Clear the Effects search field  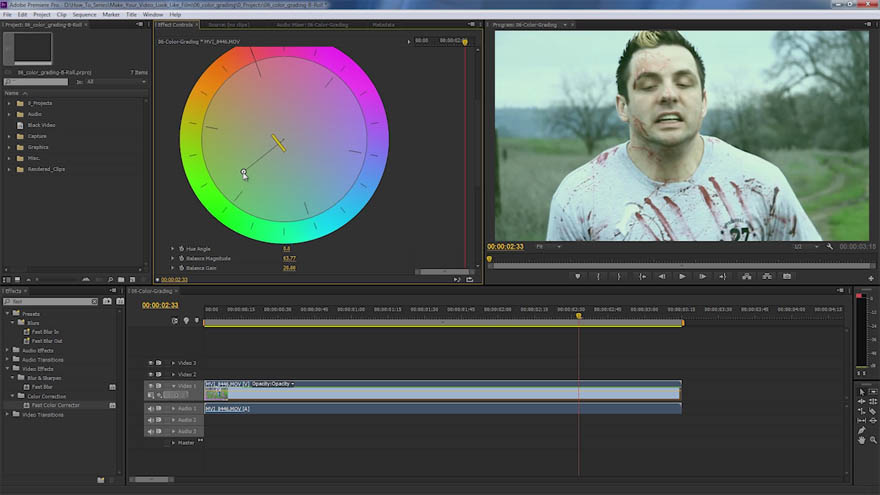tap(94, 302)
